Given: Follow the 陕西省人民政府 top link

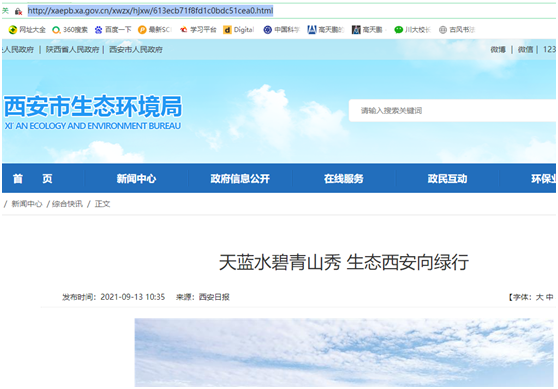Looking at the screenshot, I should pos(73,49).
